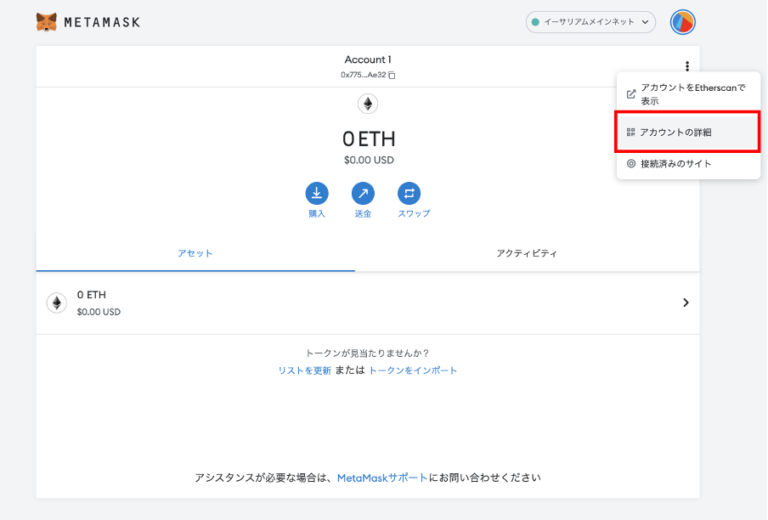Copy address using the copy icon
Screen dimensions: 768x520
pos(392,75)
